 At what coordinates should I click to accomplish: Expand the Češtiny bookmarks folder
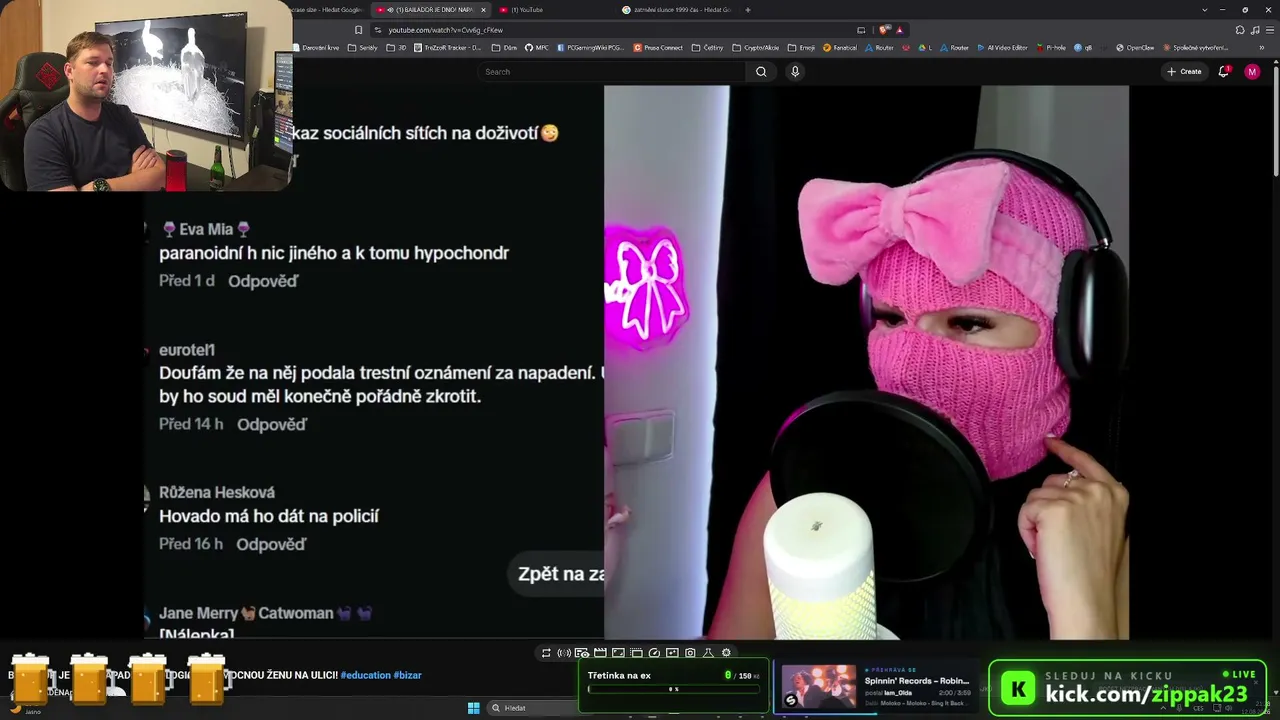click(707, 48)
